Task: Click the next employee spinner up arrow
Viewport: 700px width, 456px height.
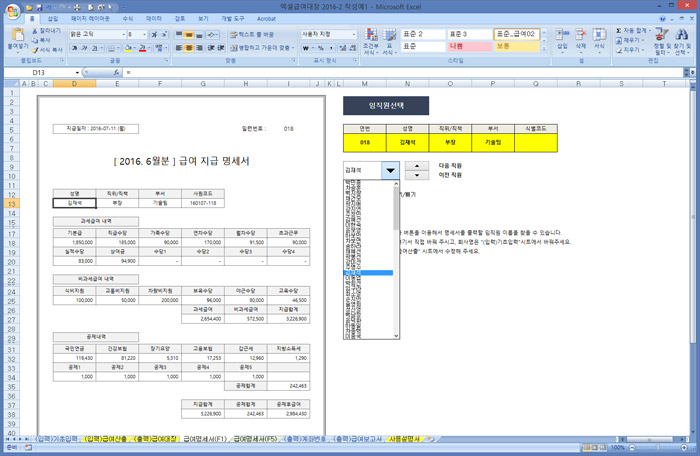Action: pyautogui.click(x=417, y=166)
